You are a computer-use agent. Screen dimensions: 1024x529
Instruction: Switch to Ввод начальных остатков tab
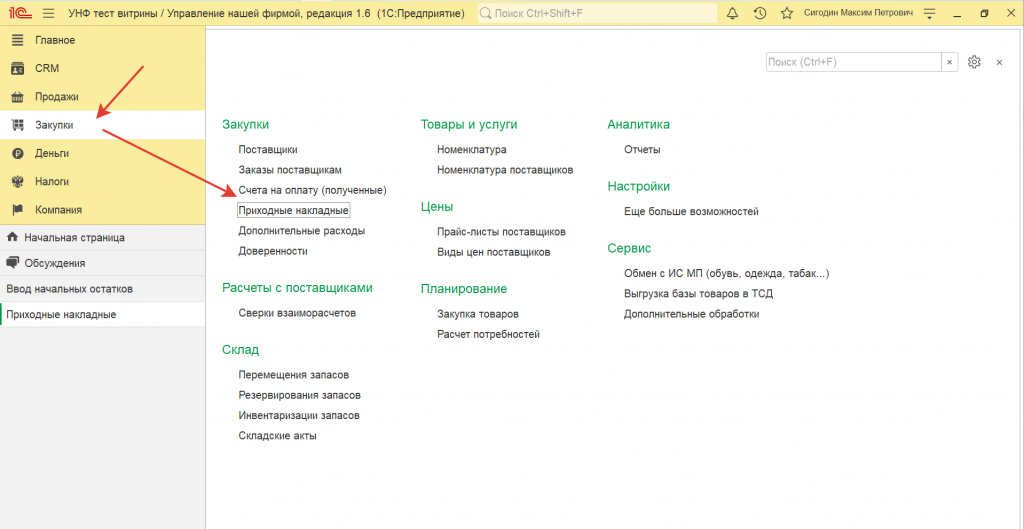(x=103, y=289)
